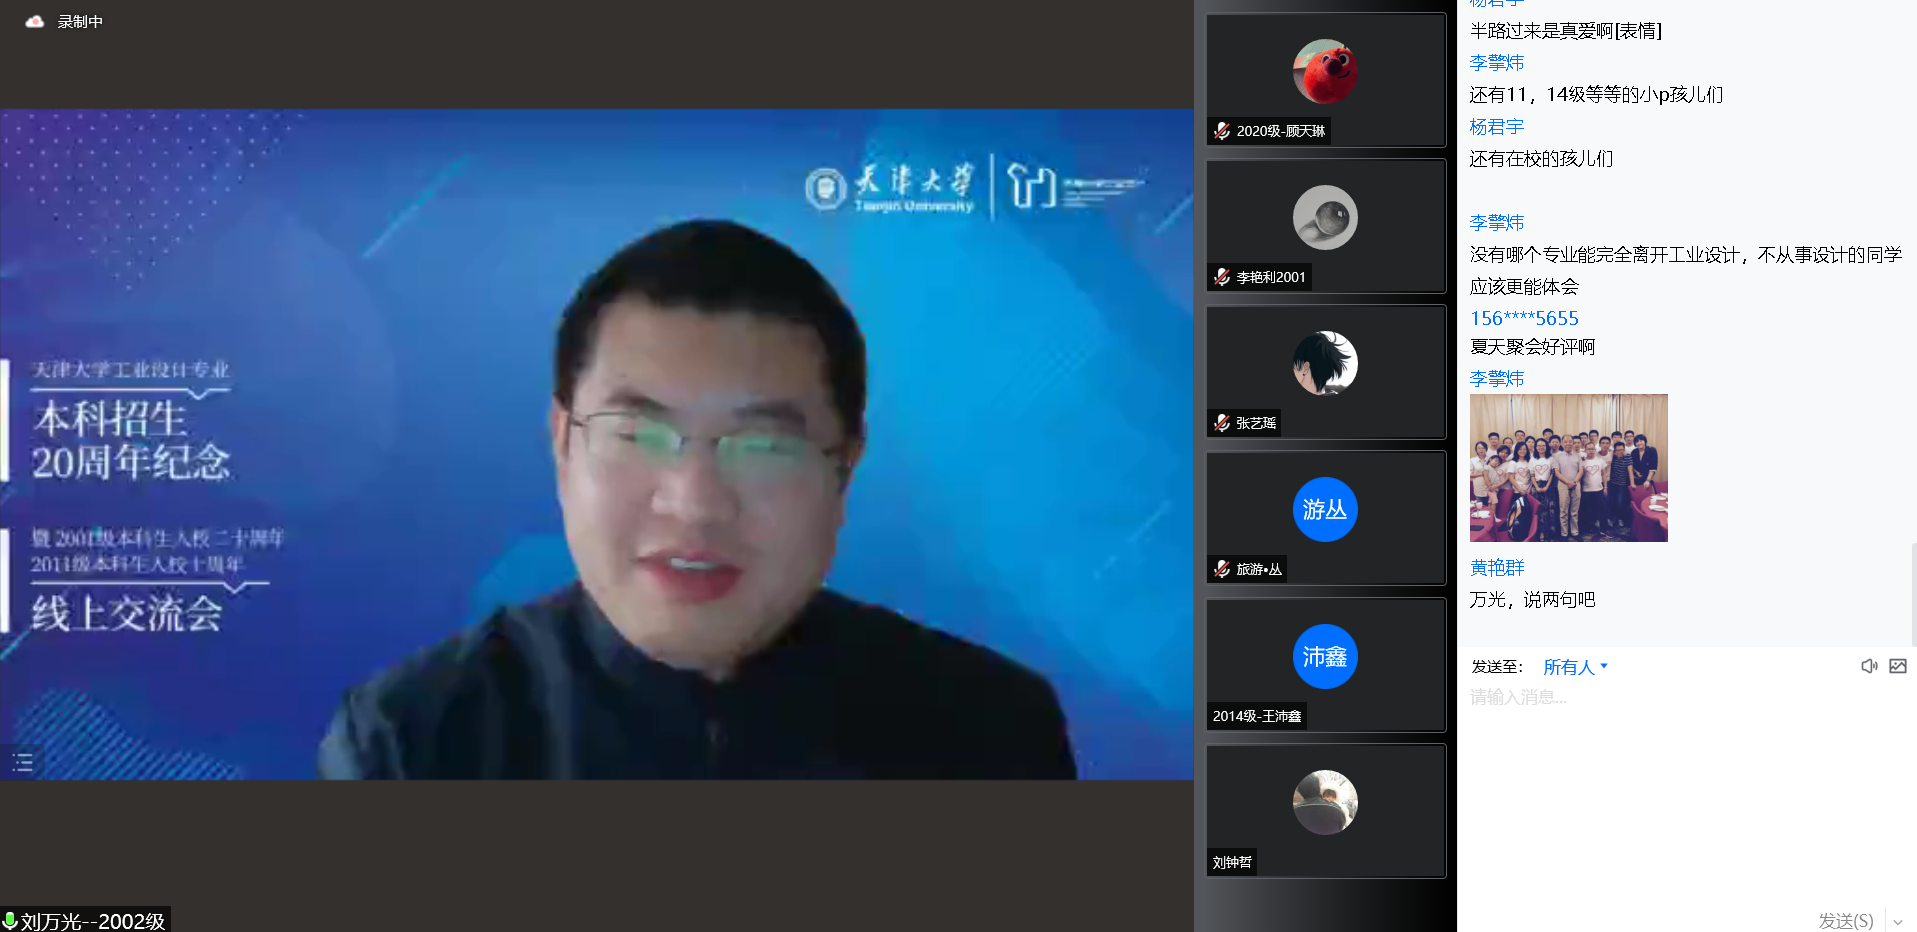
Task: Click the blue 游丛 avatar circle
Action: [x=1324, y=510]
